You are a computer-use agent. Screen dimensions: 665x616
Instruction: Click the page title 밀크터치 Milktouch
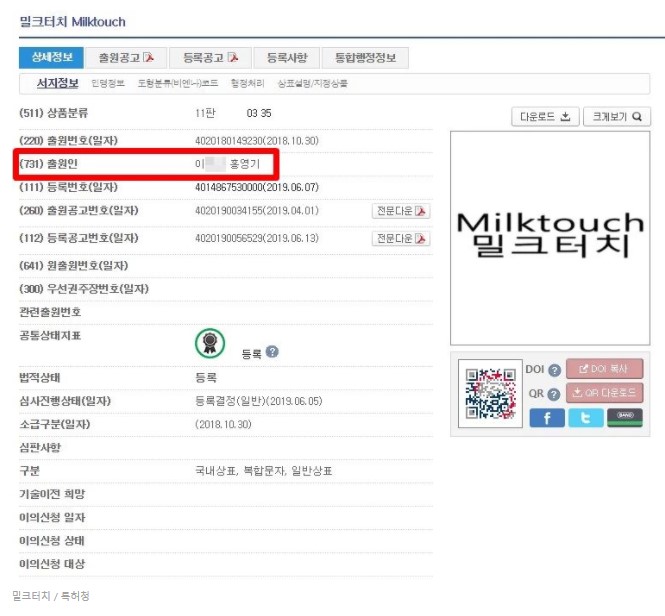[x=73, y=22]
